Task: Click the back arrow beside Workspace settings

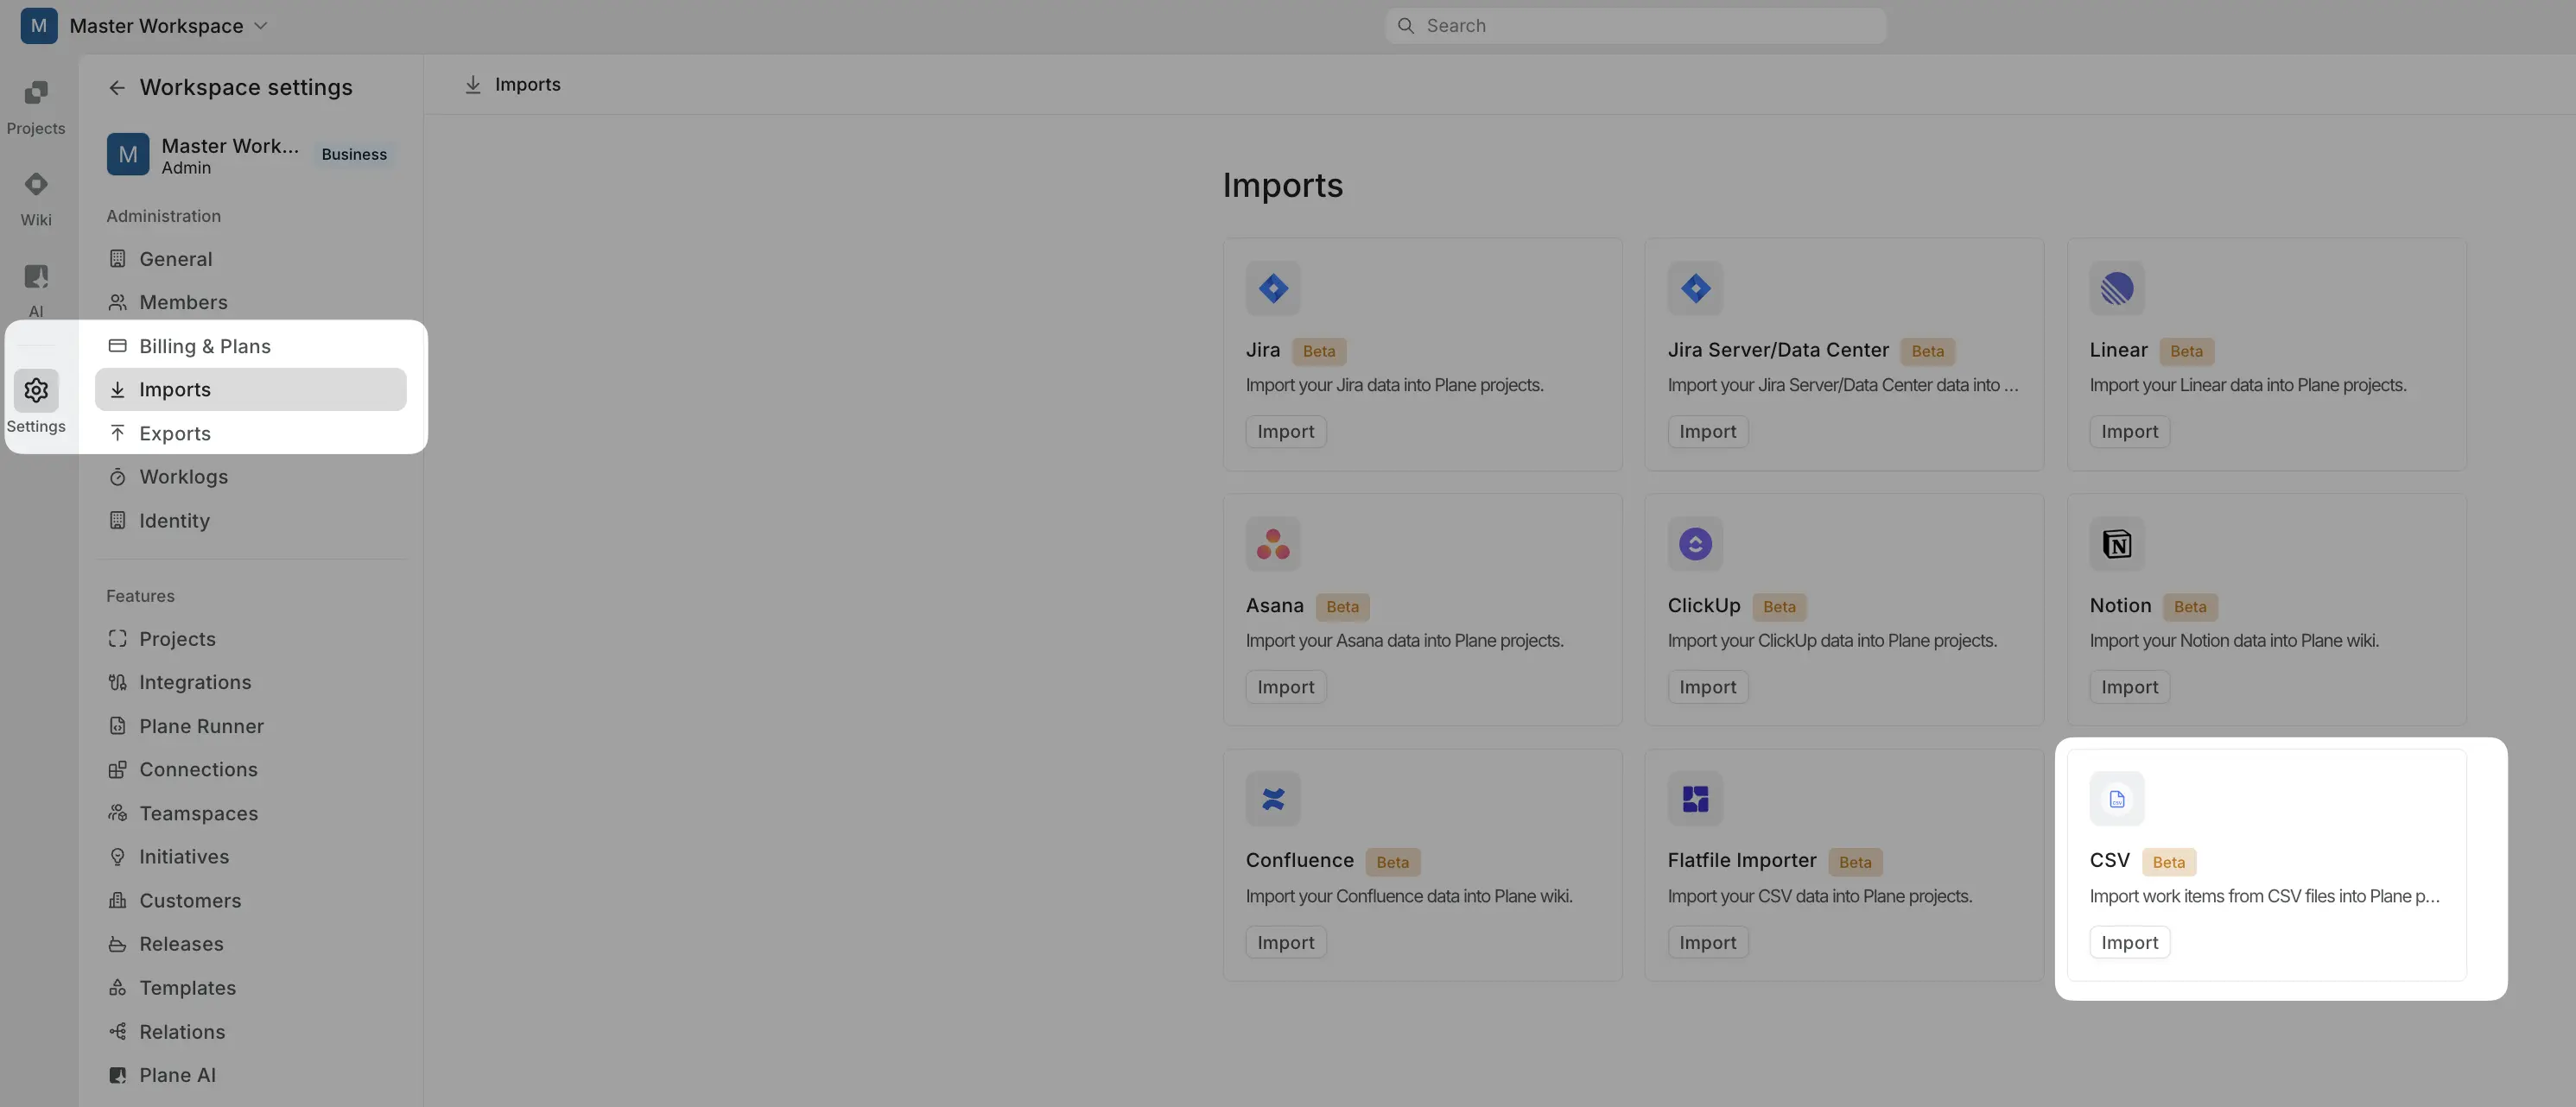Action: pyautogui.click(x=116, y=87)
